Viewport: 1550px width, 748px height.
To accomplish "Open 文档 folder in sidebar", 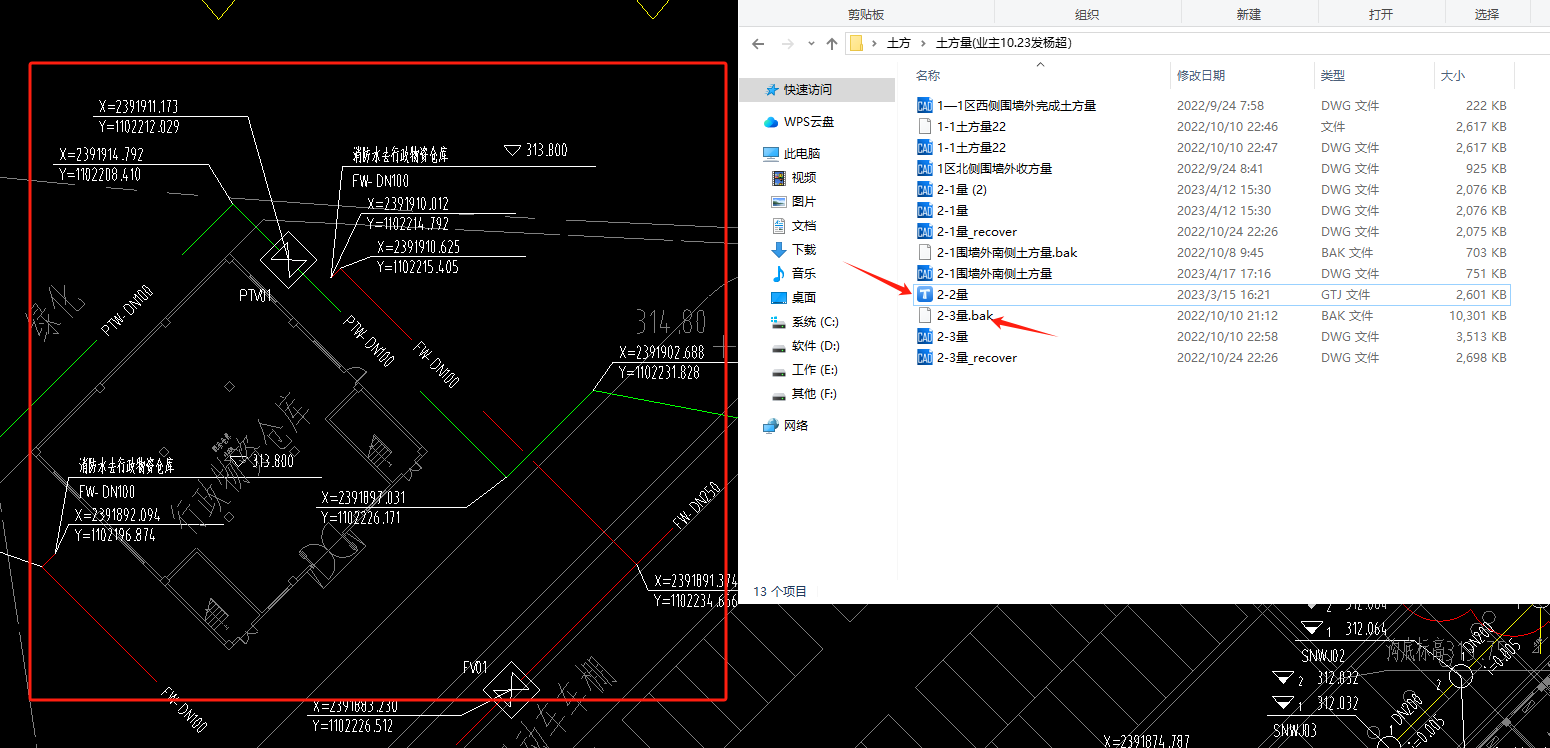I will pos(804,225).
